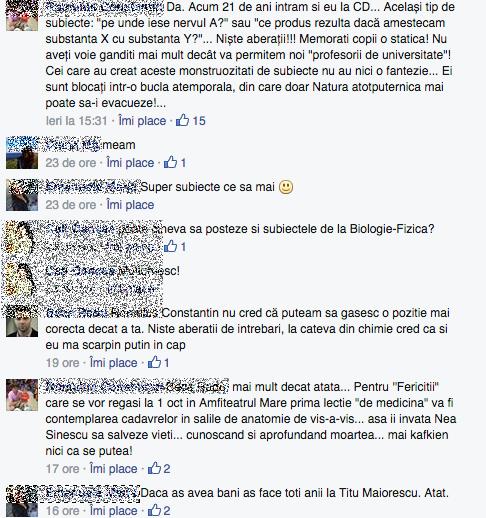Click 'Îmi place' on the 16 ore comment
Image resolution: width=486 pixels, height=518 pixels.
(114, 511)
